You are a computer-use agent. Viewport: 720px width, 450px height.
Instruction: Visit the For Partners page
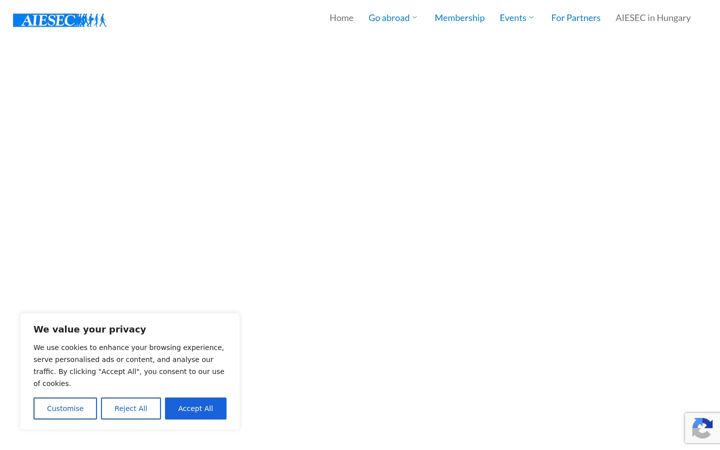[x=575, y=18]
